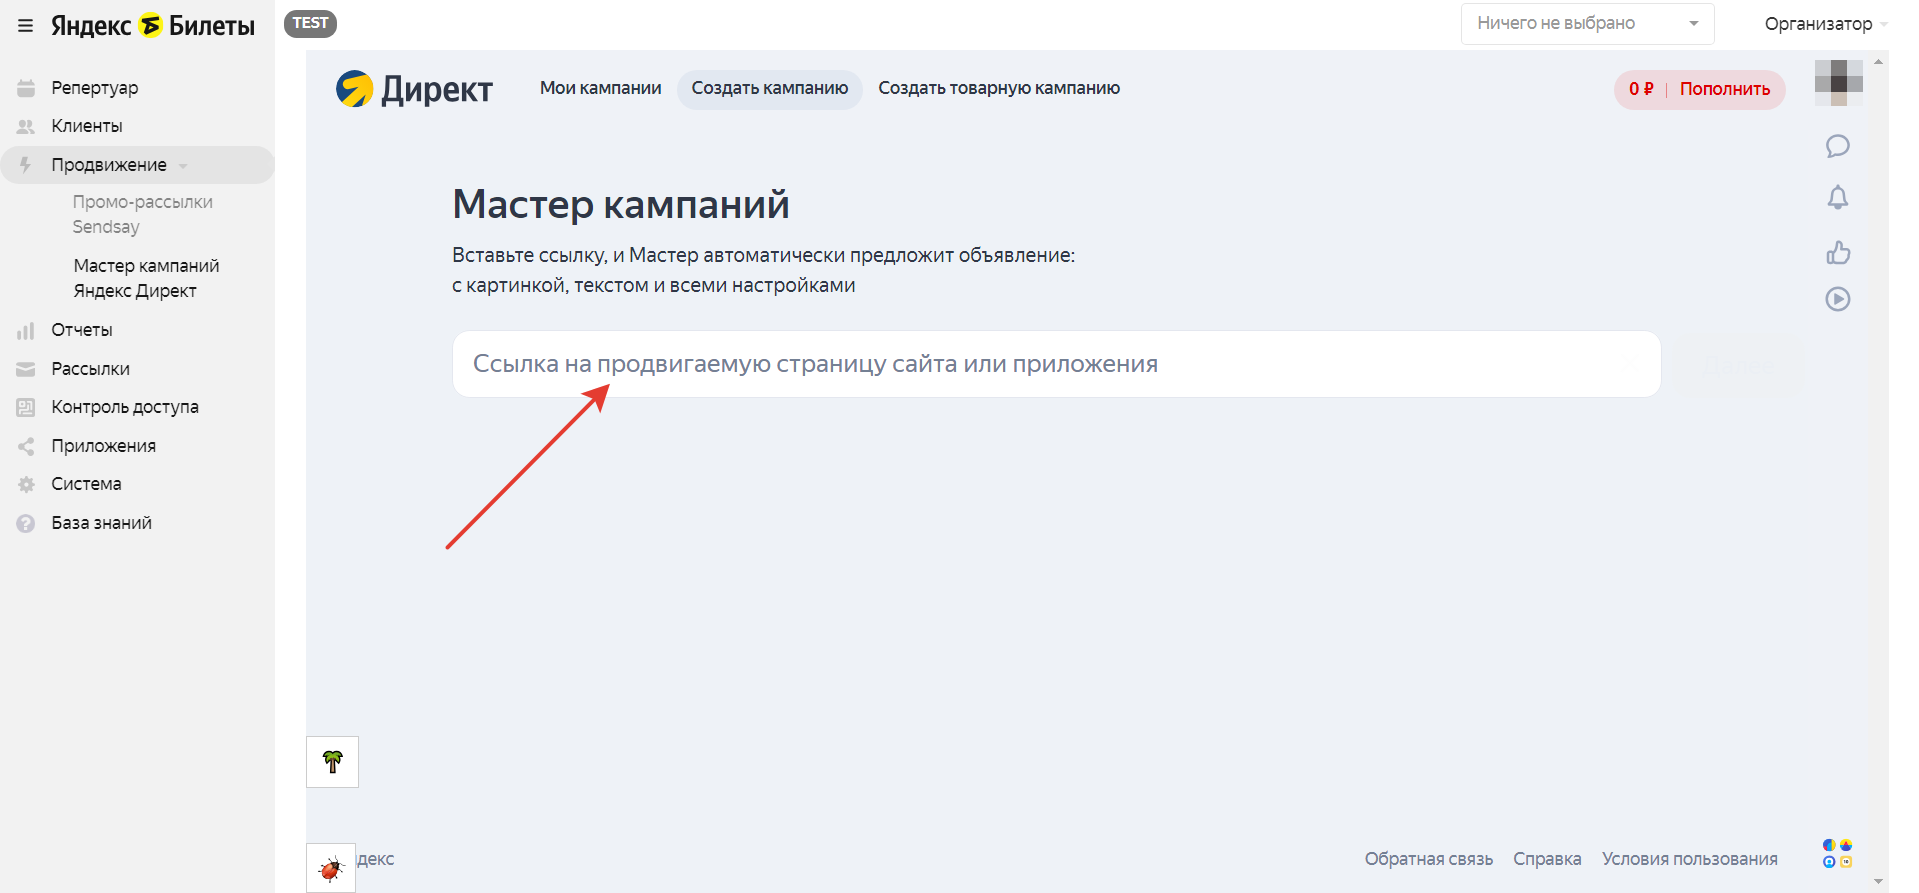This screenshot has width=1919, height=893.
Task: Open Промо-рассылки Sendsay subitem
Action: (143, 214)
